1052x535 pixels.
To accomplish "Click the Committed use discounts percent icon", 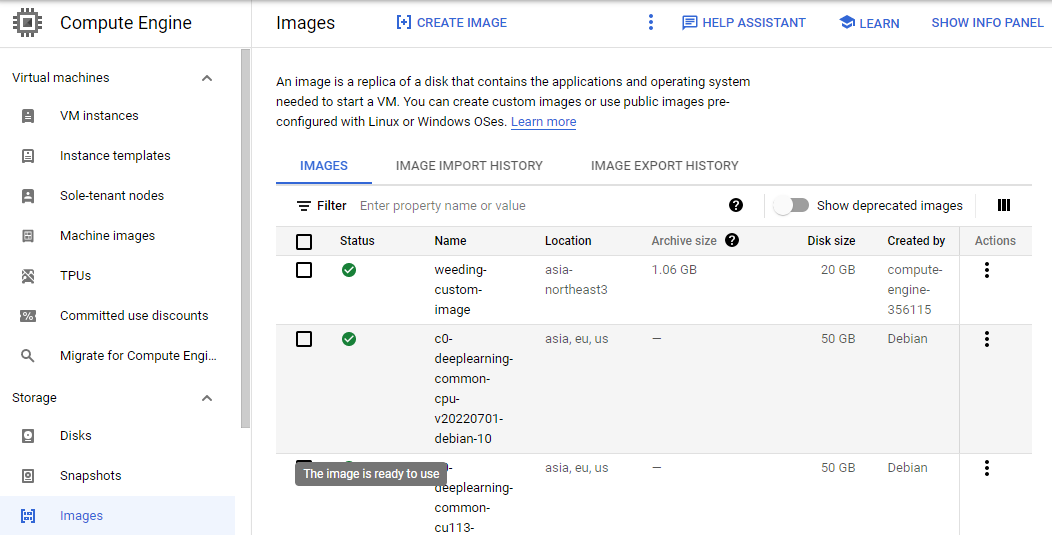I will (28, 315).
